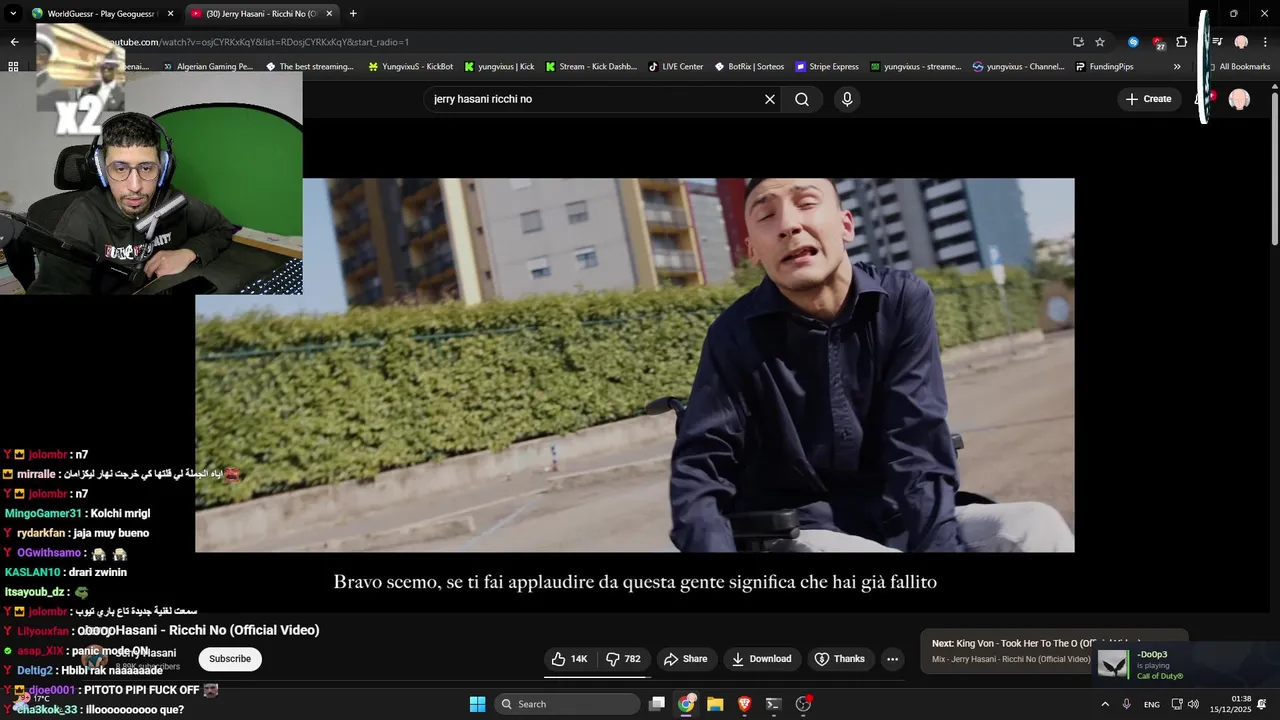
Task: Click the Download button below the video
Action: (762, 659)
